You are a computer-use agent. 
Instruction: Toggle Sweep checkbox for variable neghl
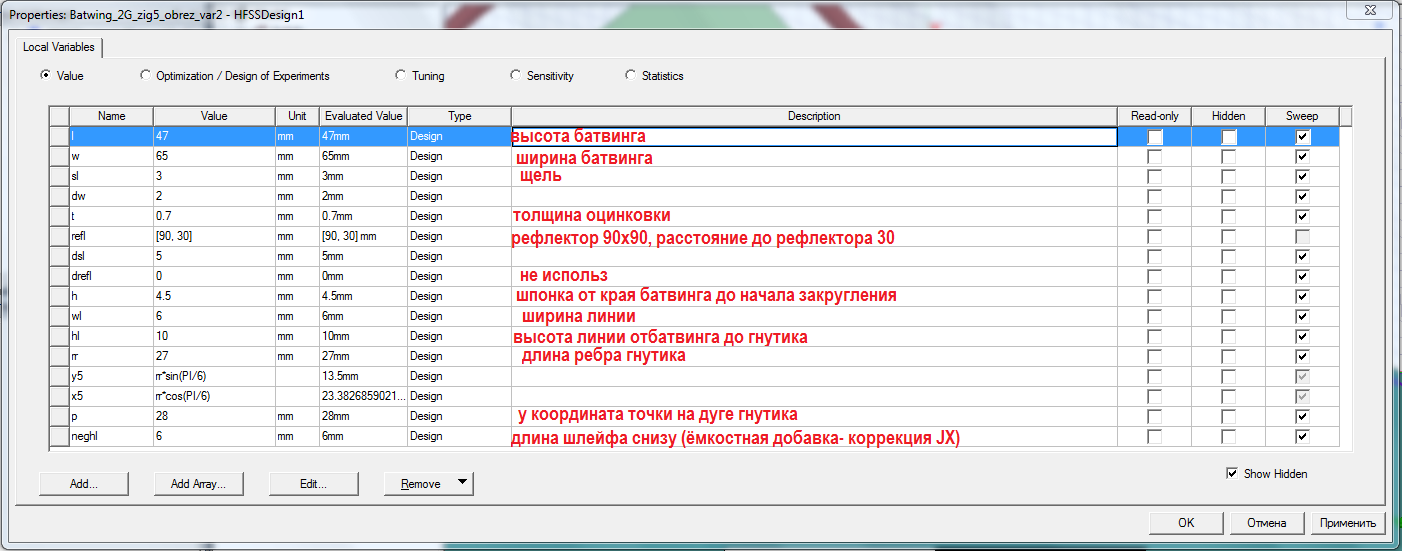click(1303, 437)
